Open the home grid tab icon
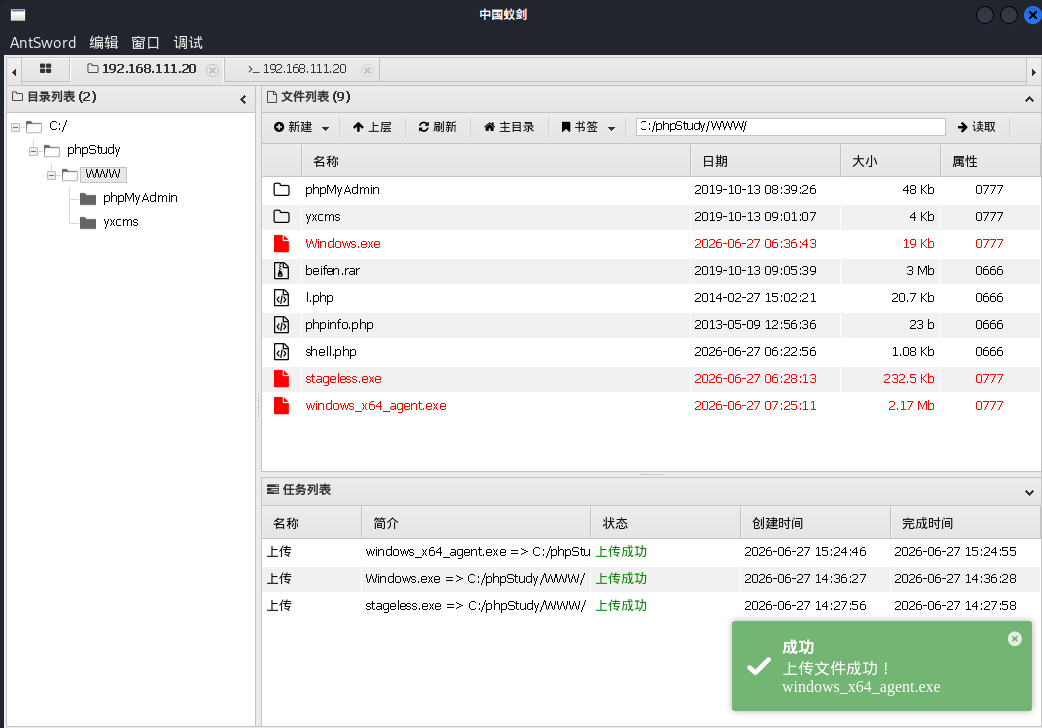Viewport: 1042px width, 728px height. [45, 68]
